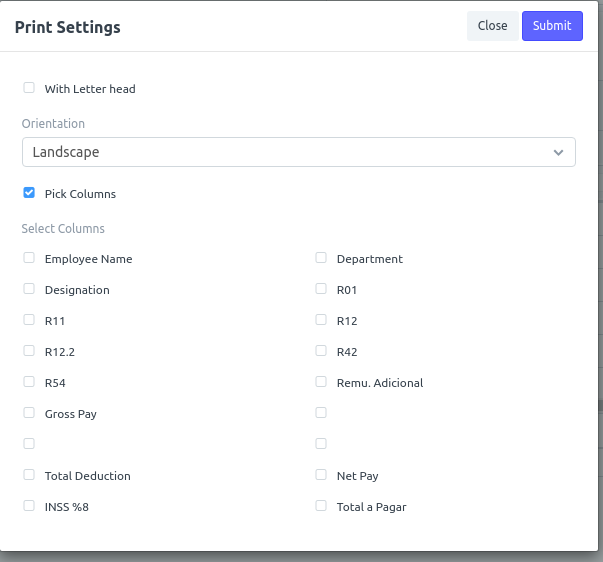Select the Remu. Adicional column checkbox
This screenshot has height=562, width=603.
[321, 382]
